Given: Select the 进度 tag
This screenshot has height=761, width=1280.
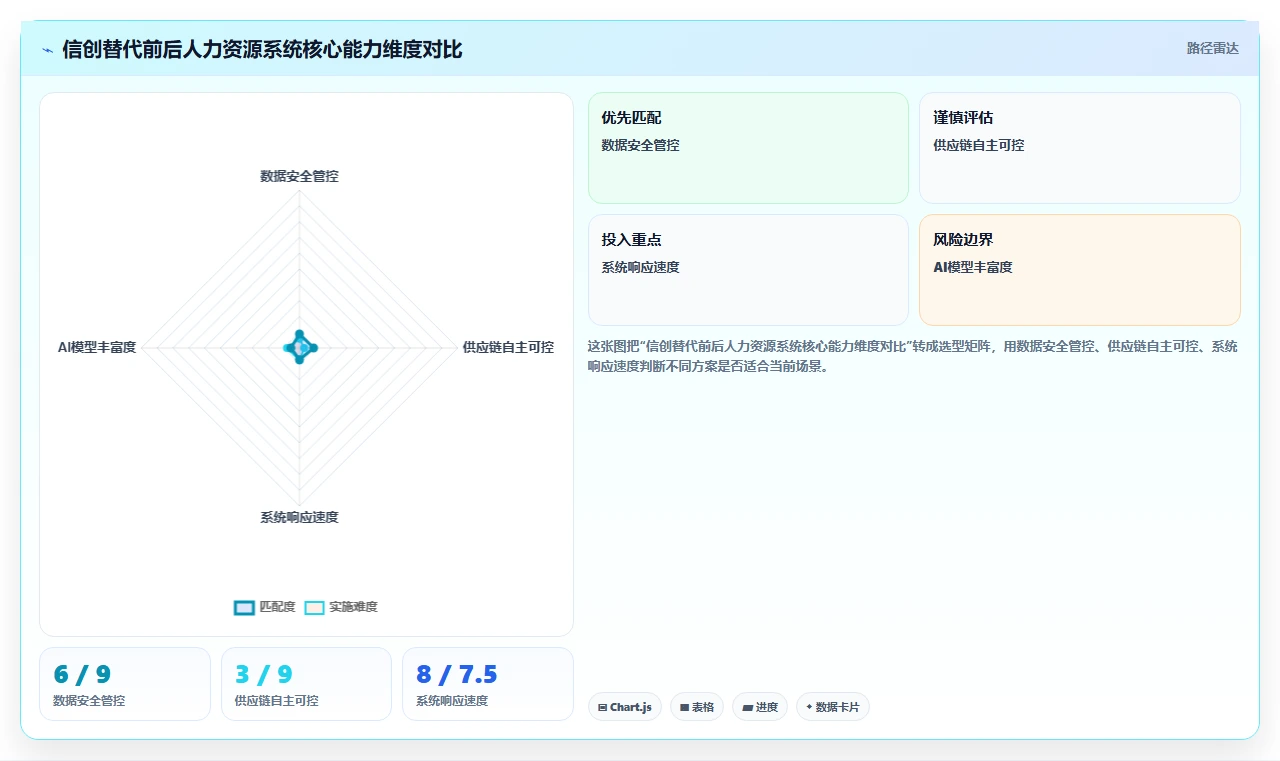Looking at the screenshot, I should [x=760, y=707].
